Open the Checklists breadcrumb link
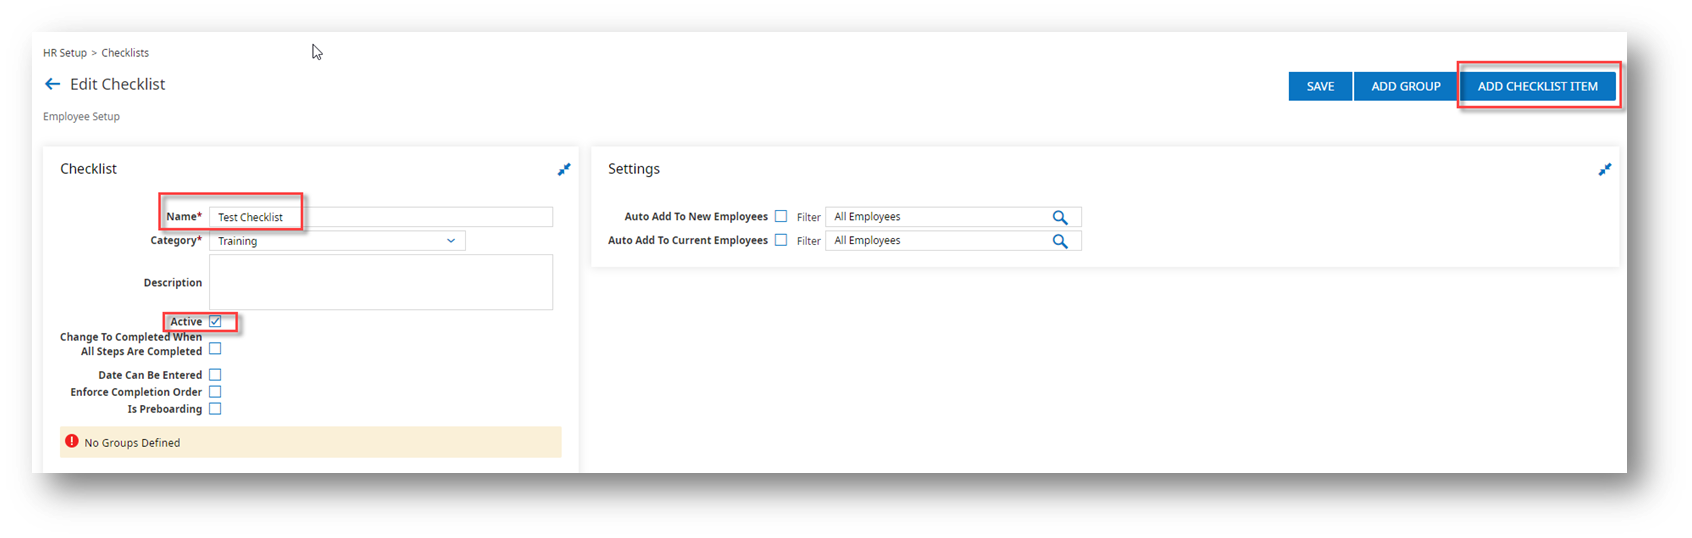Image resolution: width=1692 pixels, height=538 pixels. pos(125,53)
